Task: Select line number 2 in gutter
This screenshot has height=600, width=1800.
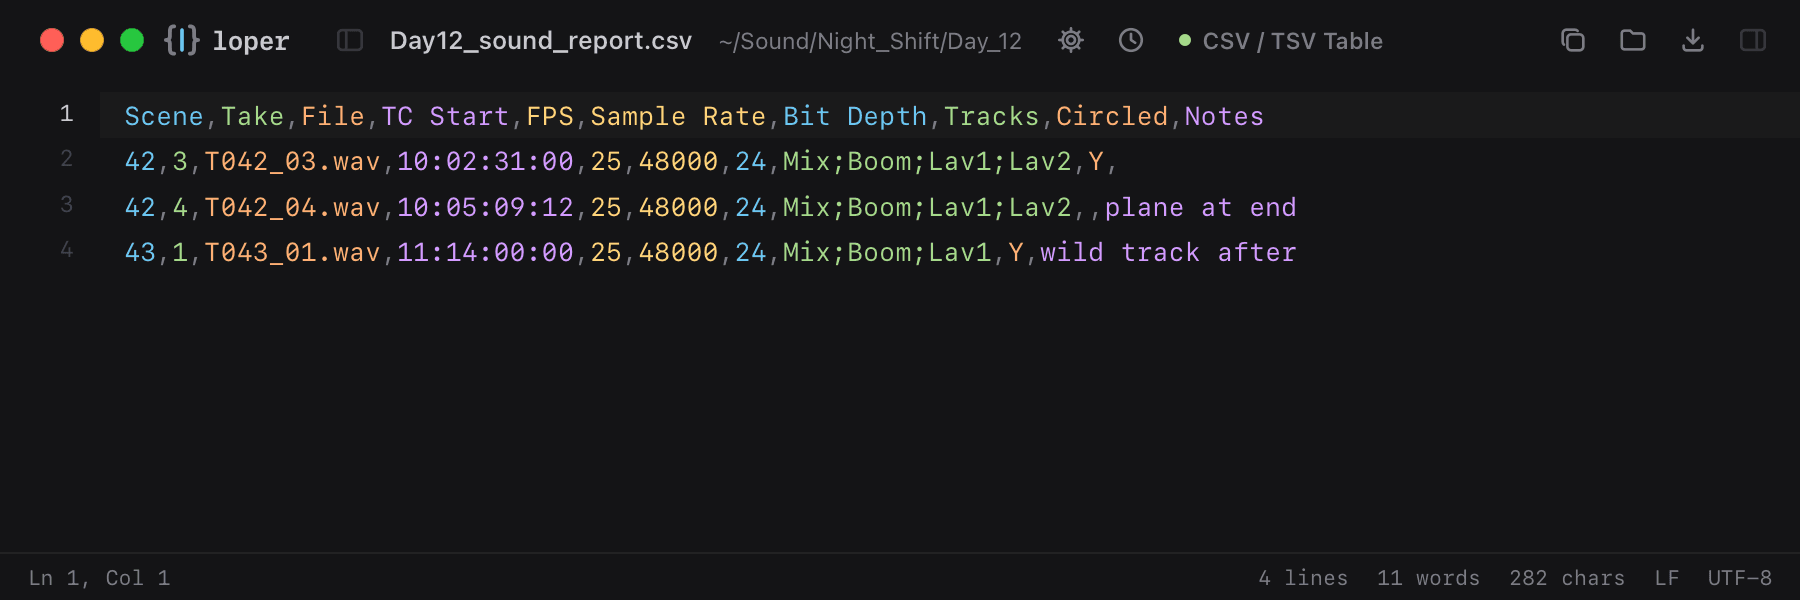Action: [x=66, y=159]
